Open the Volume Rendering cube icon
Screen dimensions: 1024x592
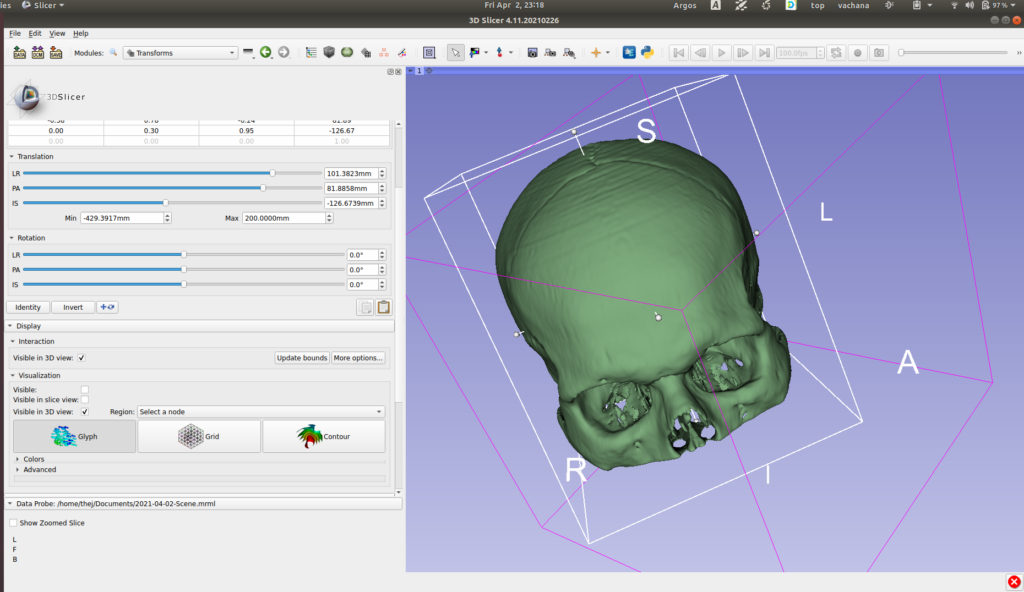(329, 52)
